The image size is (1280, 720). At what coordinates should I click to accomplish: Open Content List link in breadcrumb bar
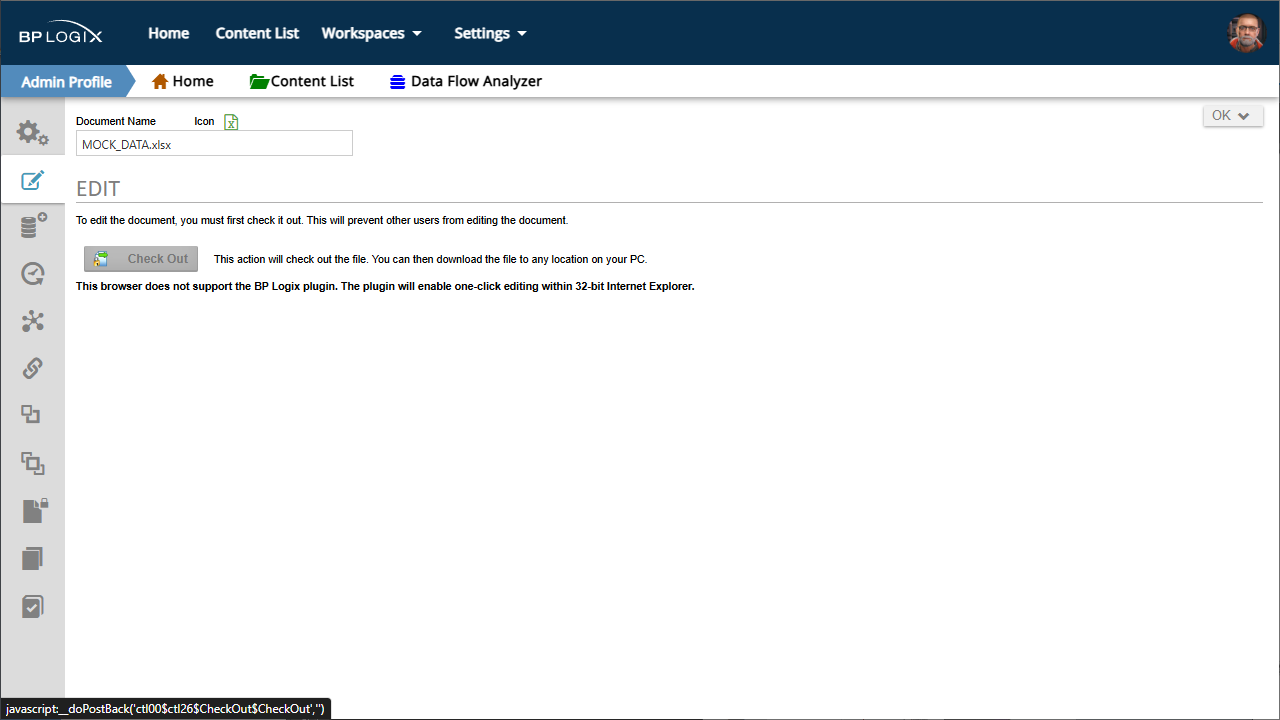(x=312, y=81)
